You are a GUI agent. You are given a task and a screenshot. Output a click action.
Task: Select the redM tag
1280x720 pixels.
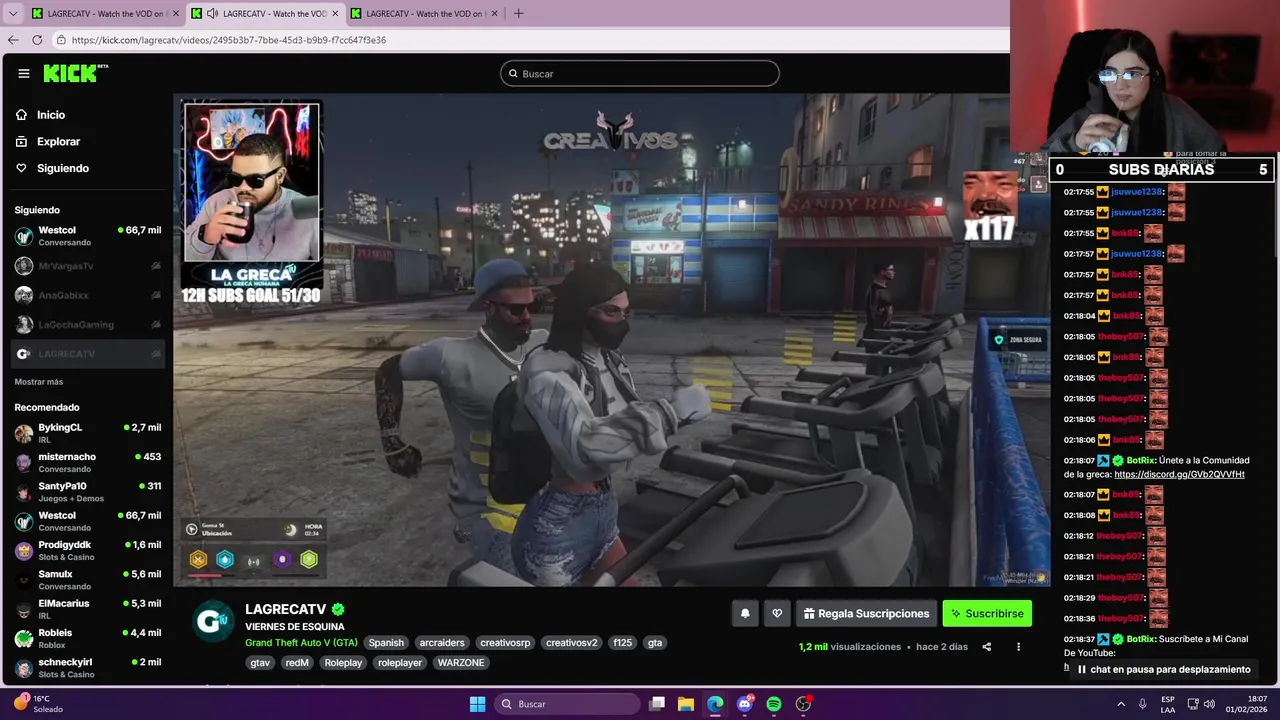297,663
